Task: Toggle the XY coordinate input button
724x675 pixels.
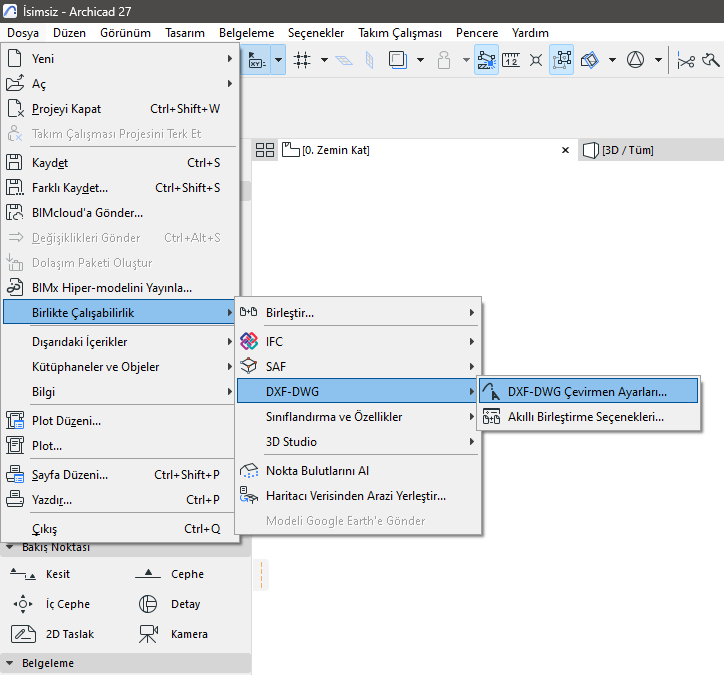Action: tap(256, 60)
